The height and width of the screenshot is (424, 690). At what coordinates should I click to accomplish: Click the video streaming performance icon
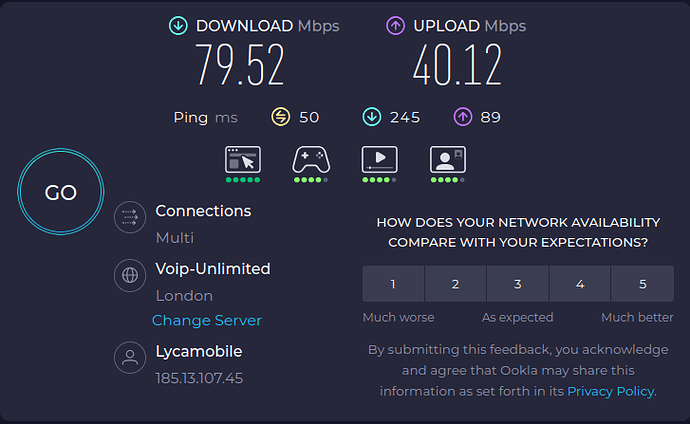click(x=379, y=160)
